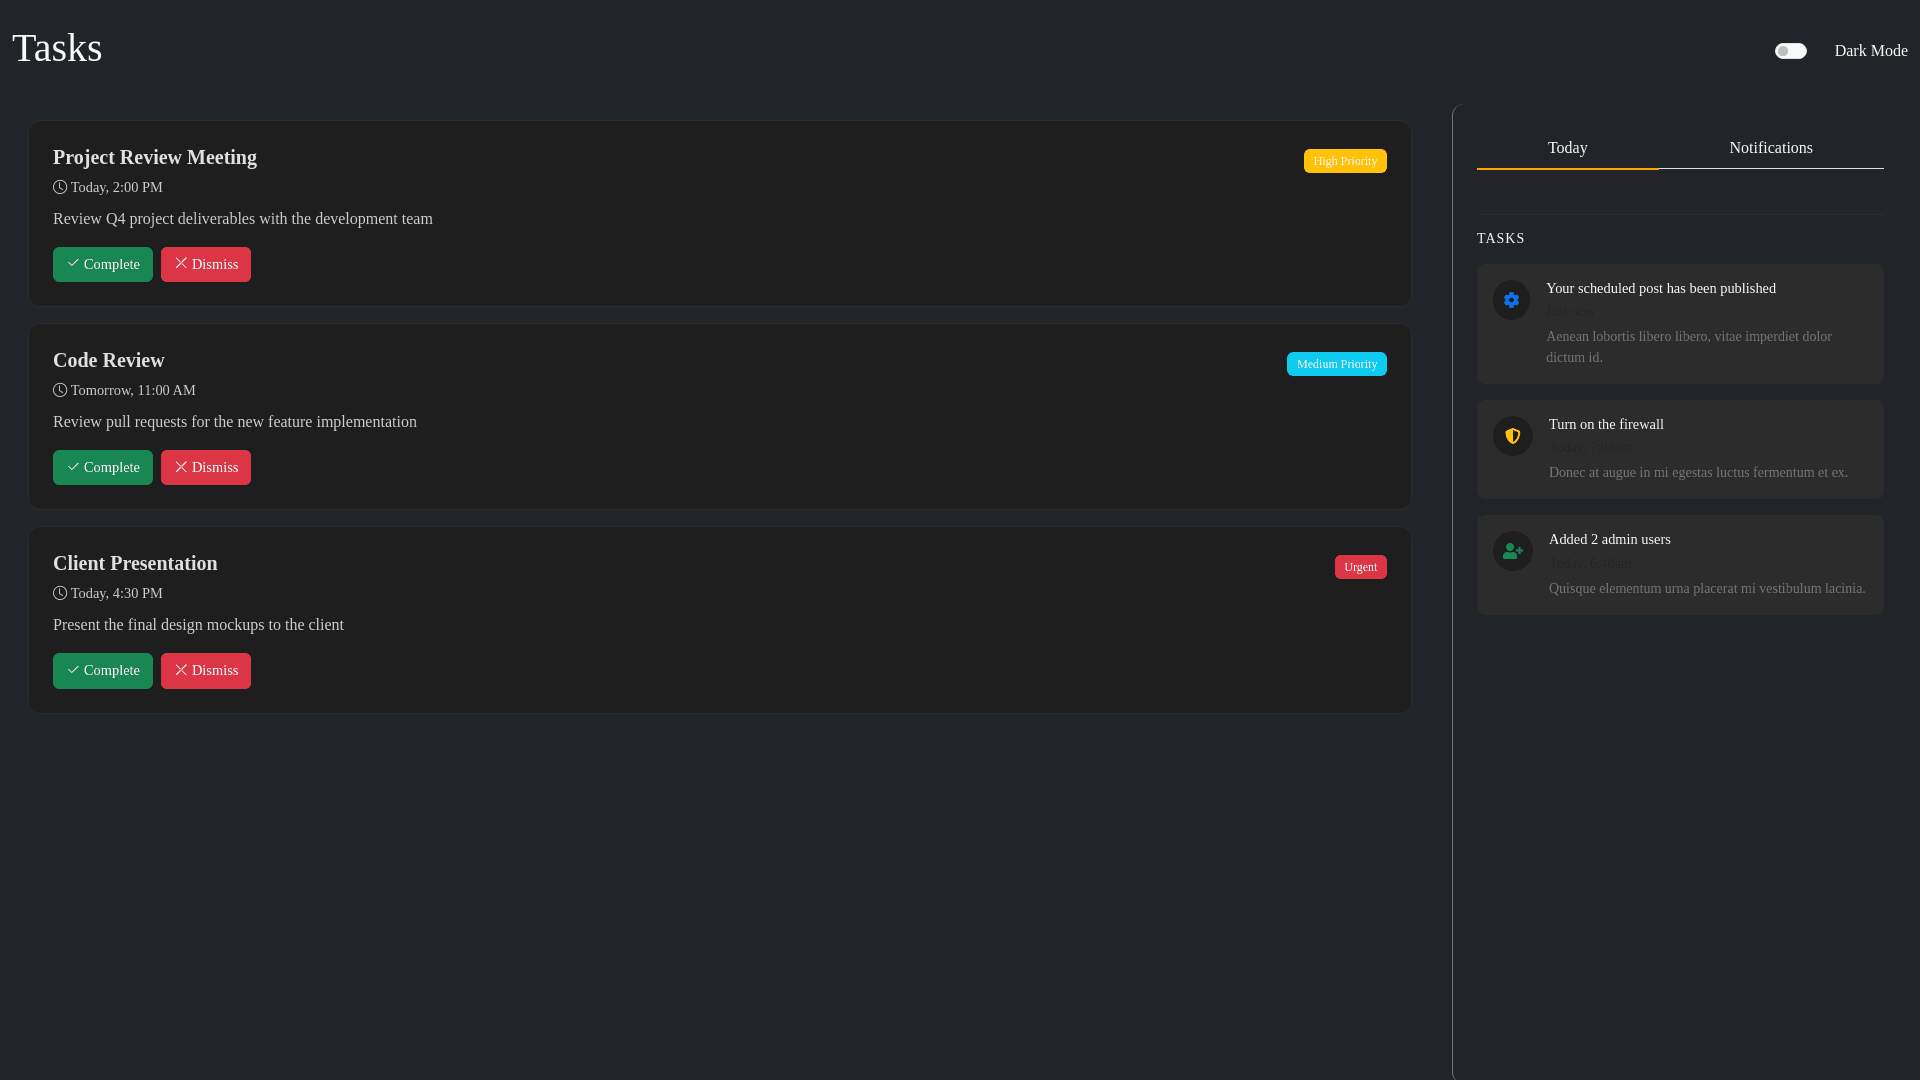Click clock icon beside Tomorrow, 11:00 AM
The height and width of the screenshot is (1080, 1920).
point(60,390)
